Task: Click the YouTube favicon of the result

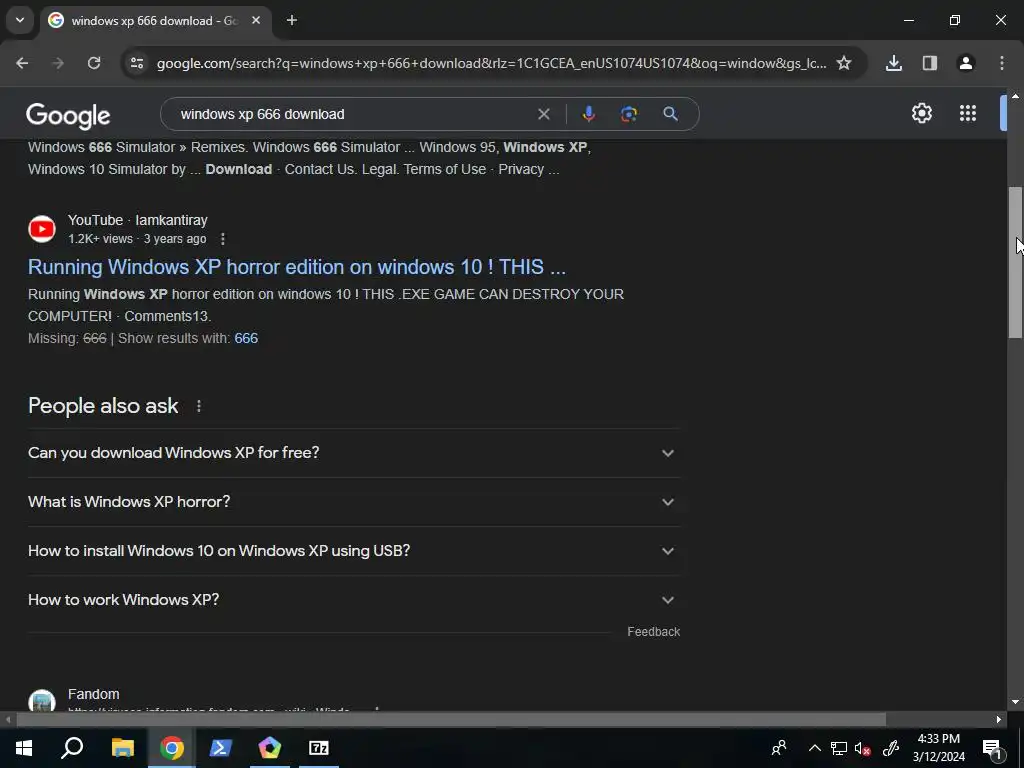Action: pyautogui.click(x=42, y=229)
